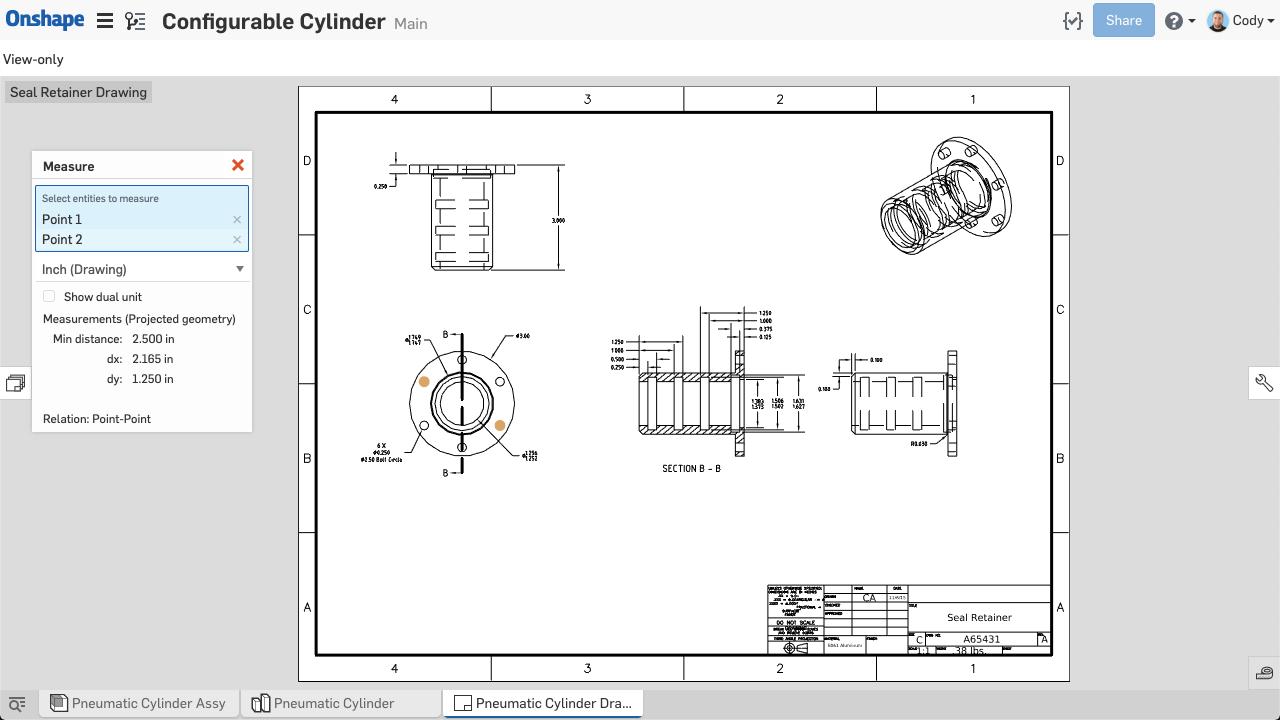The width and height of the screenshot is (1280, 720).
Task: Open the drawing tools wrench panel
Action: pyautogui.click(x=1264, y=382)
